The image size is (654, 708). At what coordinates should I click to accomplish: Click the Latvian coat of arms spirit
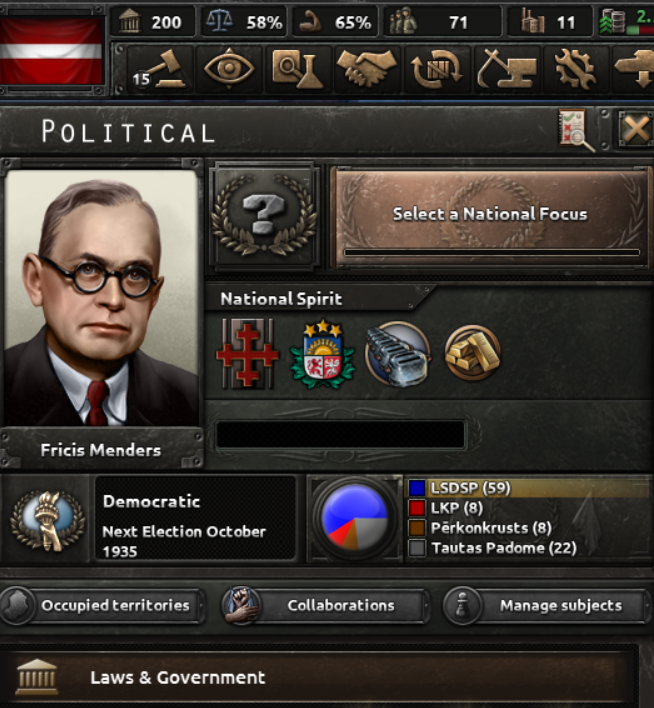click(x=322, y=354)
